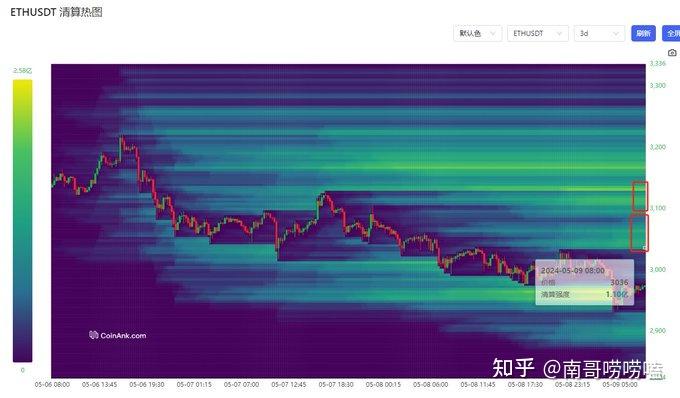The height and width of the screenshot is (398, 680).
Task: Click the tooltip showing 2024-05-09 08:00
Action: click(584, 282)
